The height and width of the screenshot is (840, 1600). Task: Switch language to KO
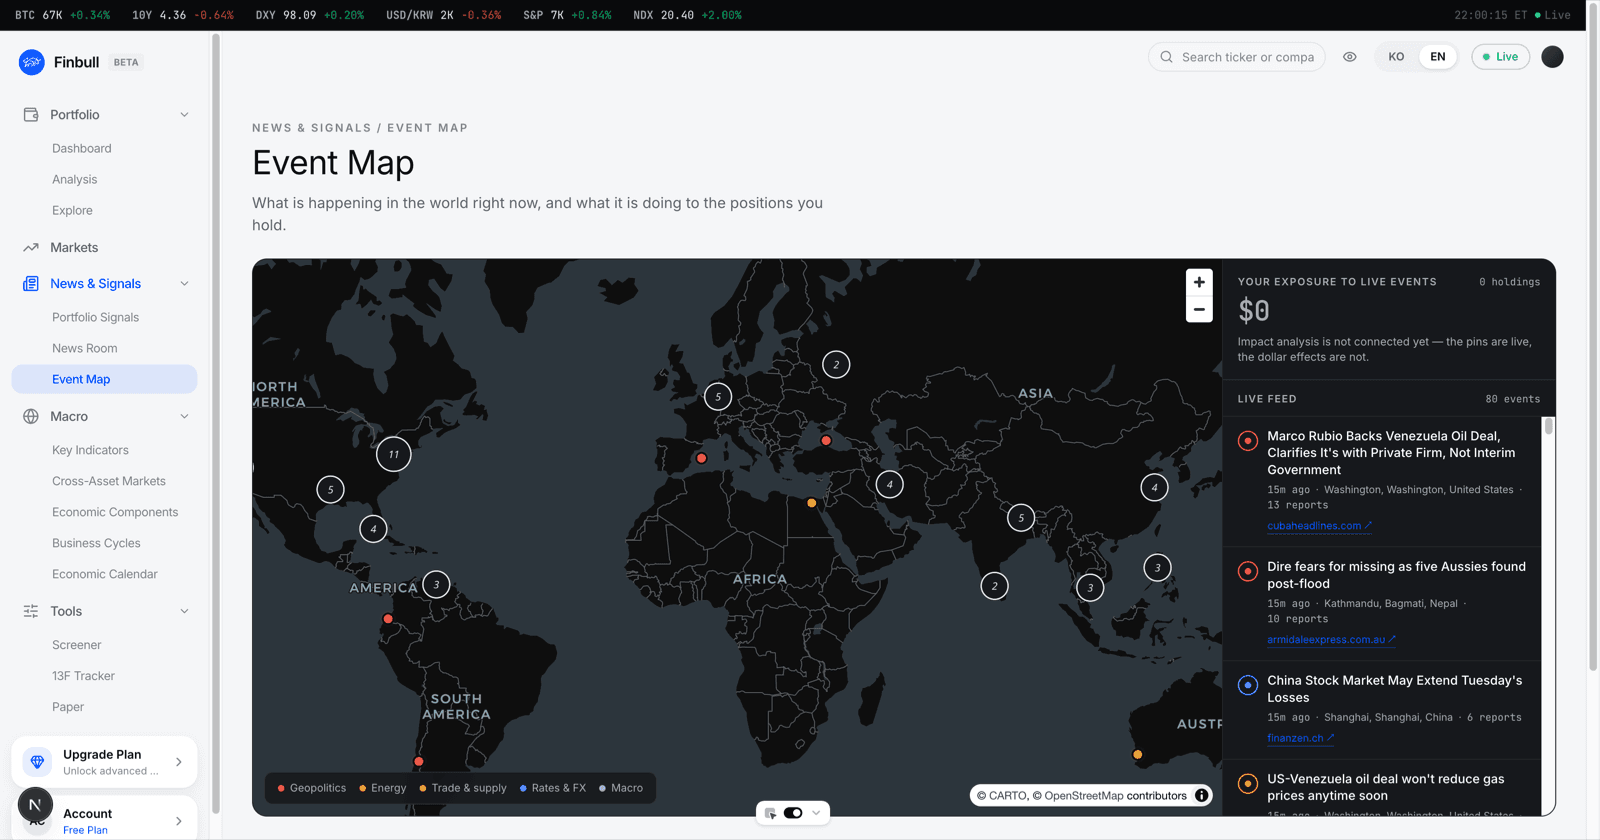[x=1396, y=57]
